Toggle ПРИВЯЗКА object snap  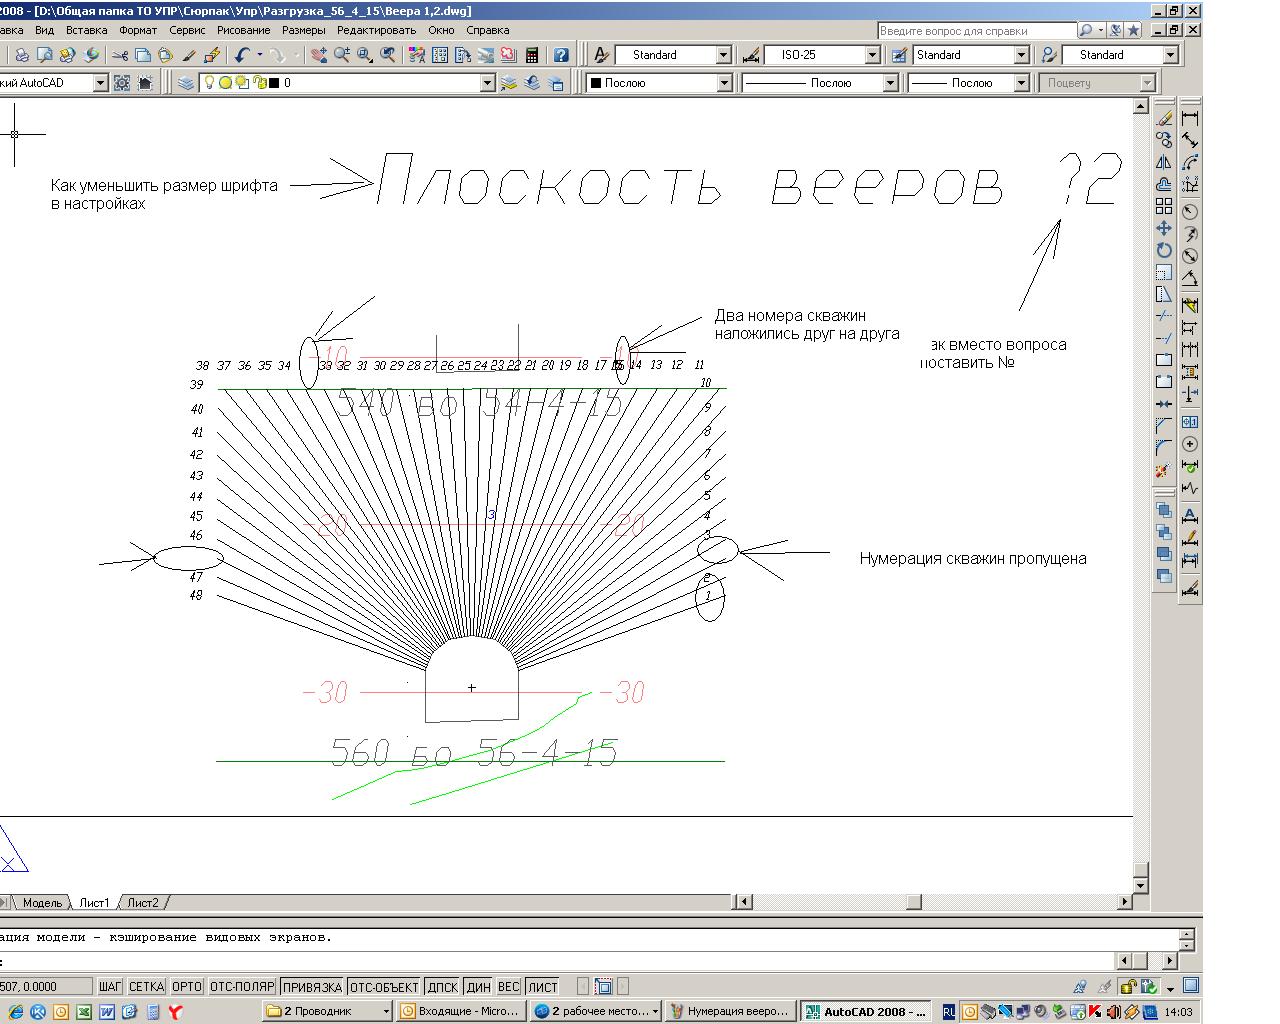coord(312,987)
